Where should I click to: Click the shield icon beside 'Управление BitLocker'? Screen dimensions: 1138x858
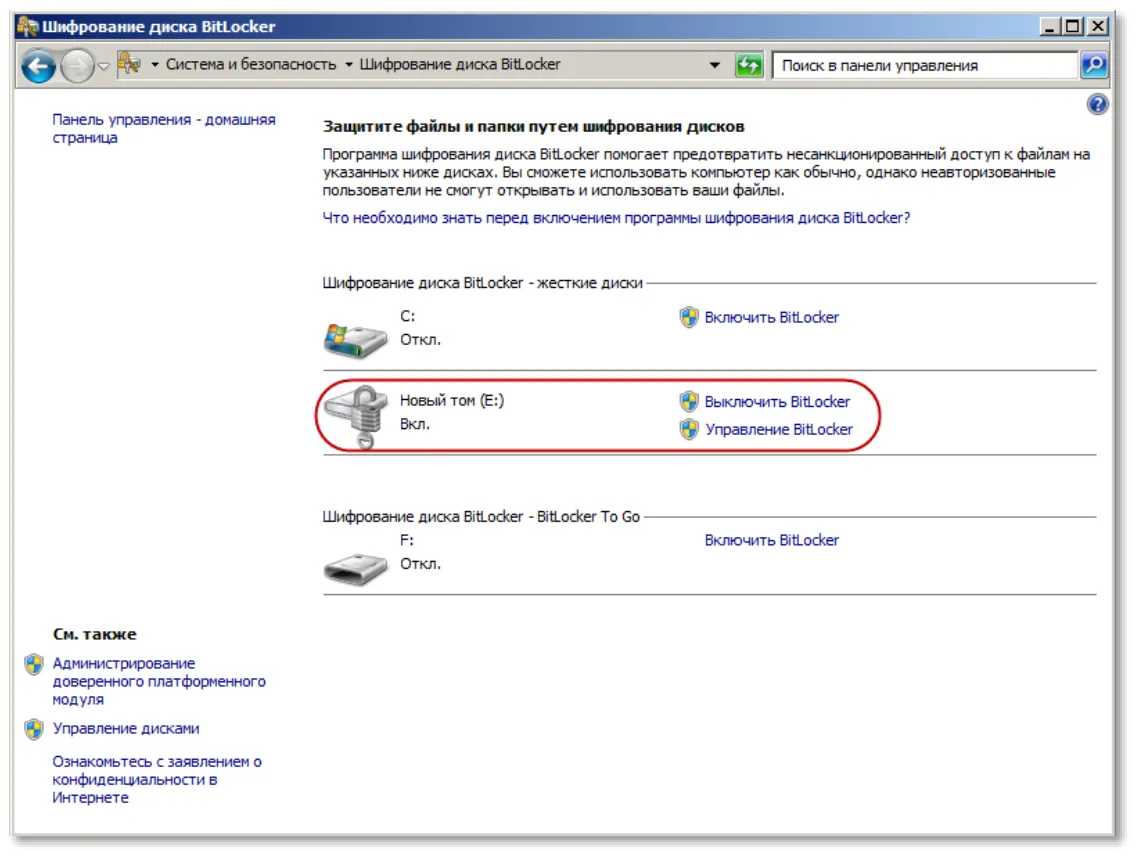tap(689, 429)
